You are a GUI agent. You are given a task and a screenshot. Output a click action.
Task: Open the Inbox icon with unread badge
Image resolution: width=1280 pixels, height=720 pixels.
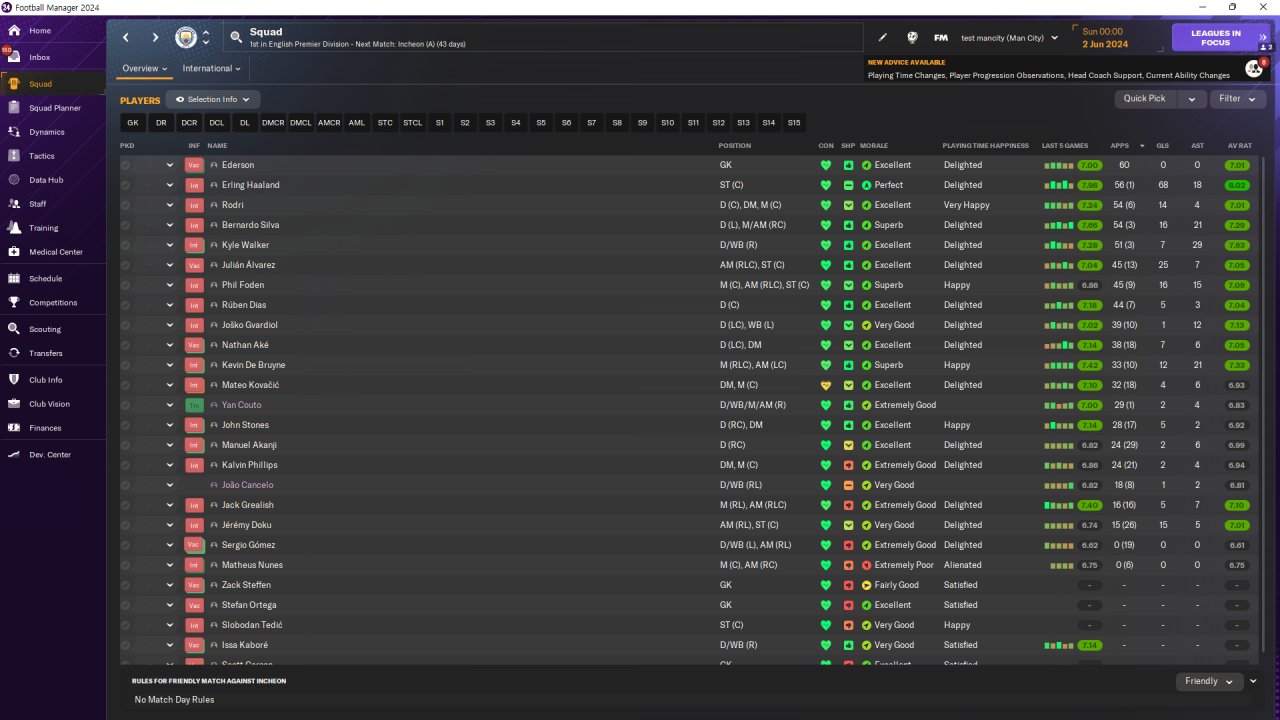14,57
